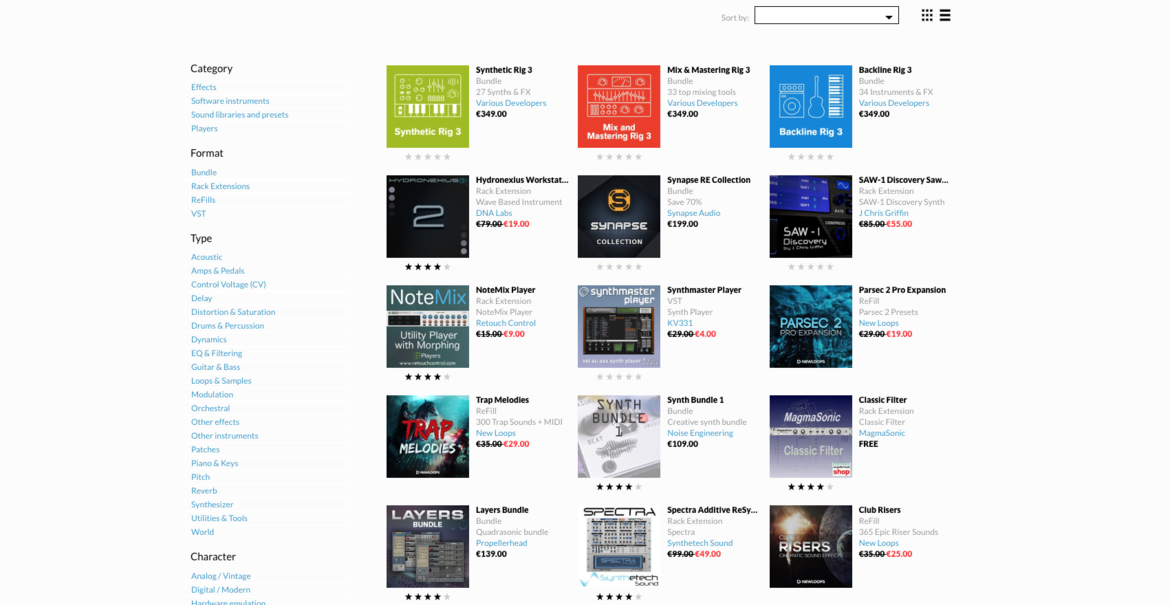
Task: Open the Synthetic Rig 3 product thumbnail
Action: (428, 106)
